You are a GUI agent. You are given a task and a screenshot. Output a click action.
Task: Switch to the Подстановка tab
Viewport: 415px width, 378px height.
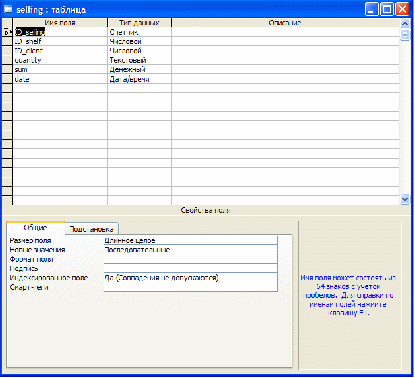click(91, 229)
